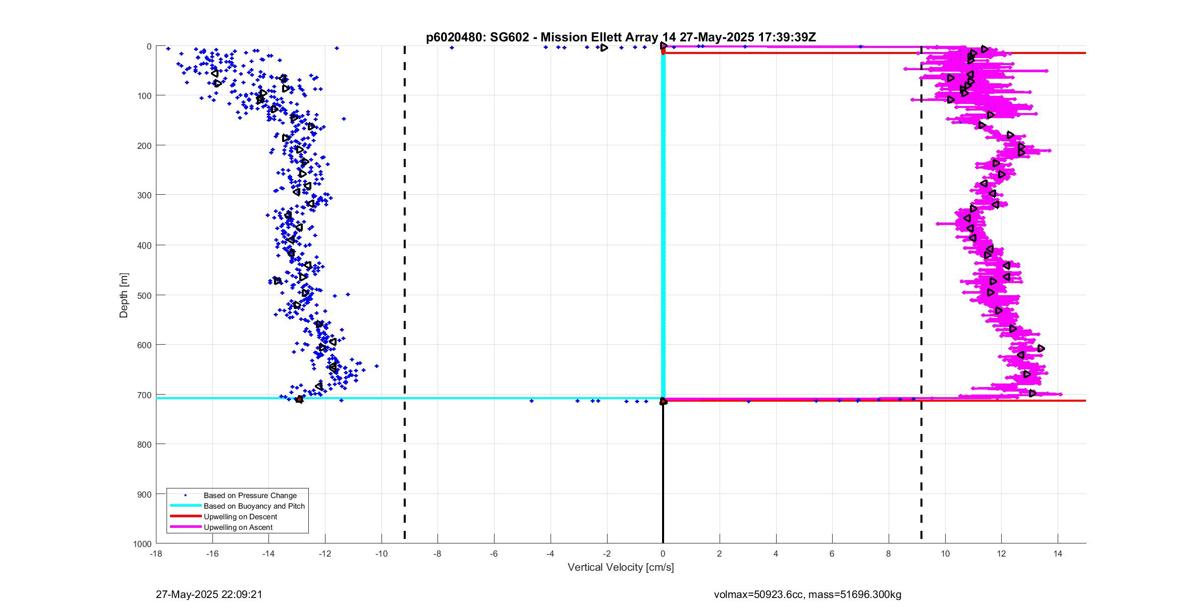Image resolution: width=1200 pixels, height=611 pixels.
Task: Click the magenta line sample in legend
Action: pyautogui.click(x=184, y=527)
